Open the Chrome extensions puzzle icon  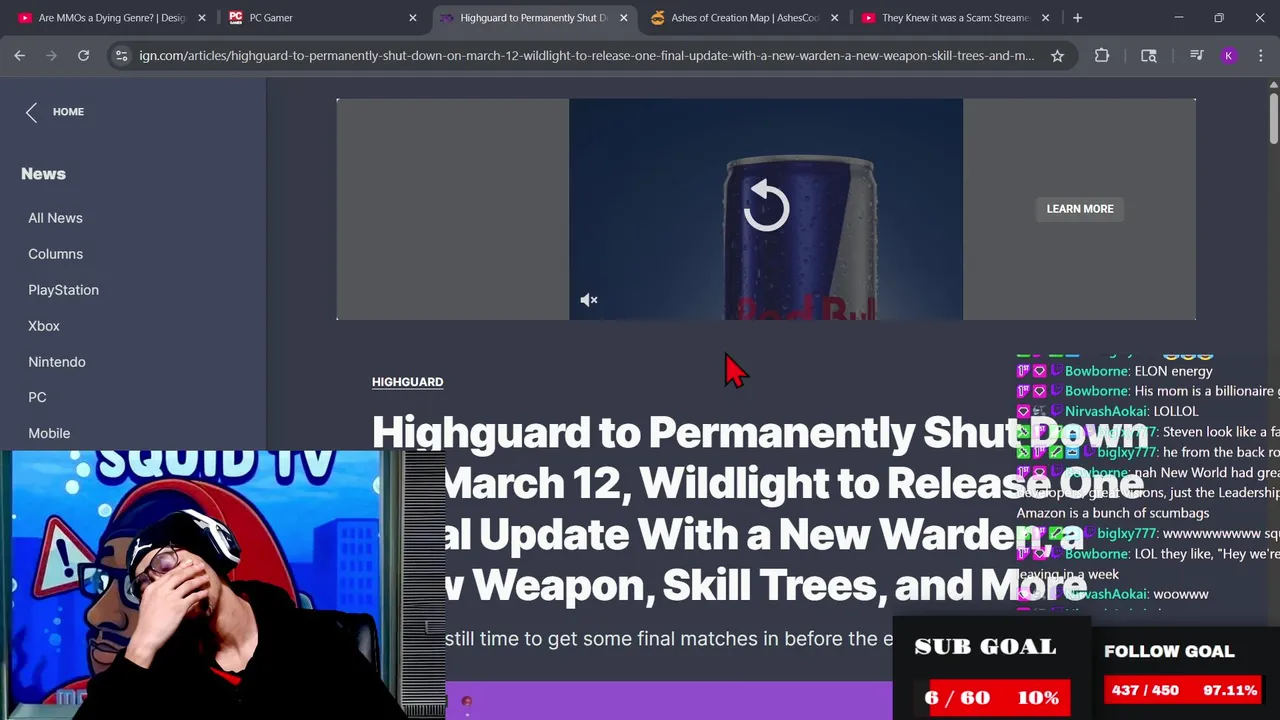pos(1102,56)
